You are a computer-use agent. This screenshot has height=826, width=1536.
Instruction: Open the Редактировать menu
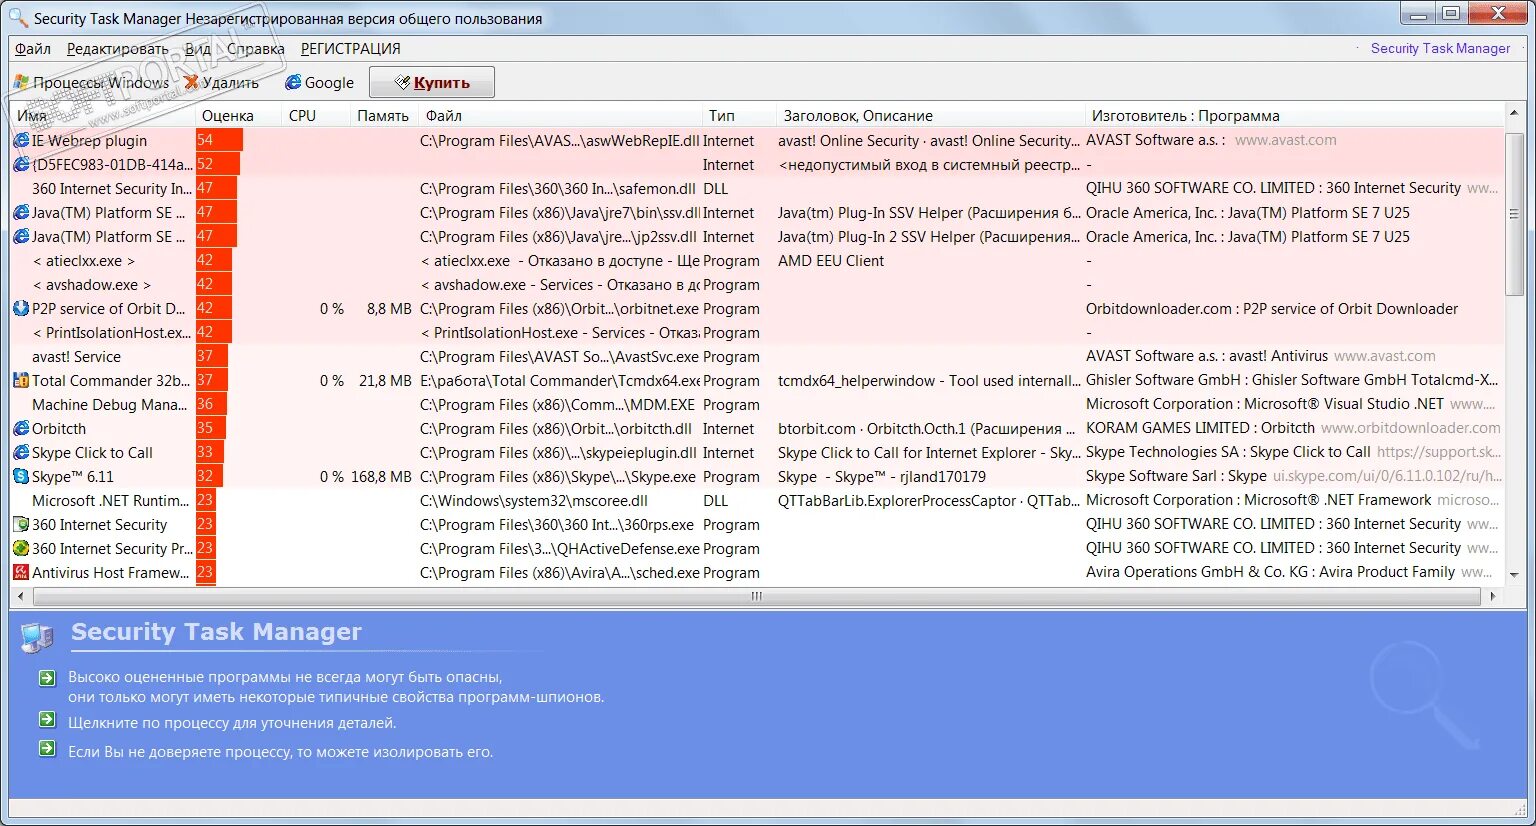[118, 49]
